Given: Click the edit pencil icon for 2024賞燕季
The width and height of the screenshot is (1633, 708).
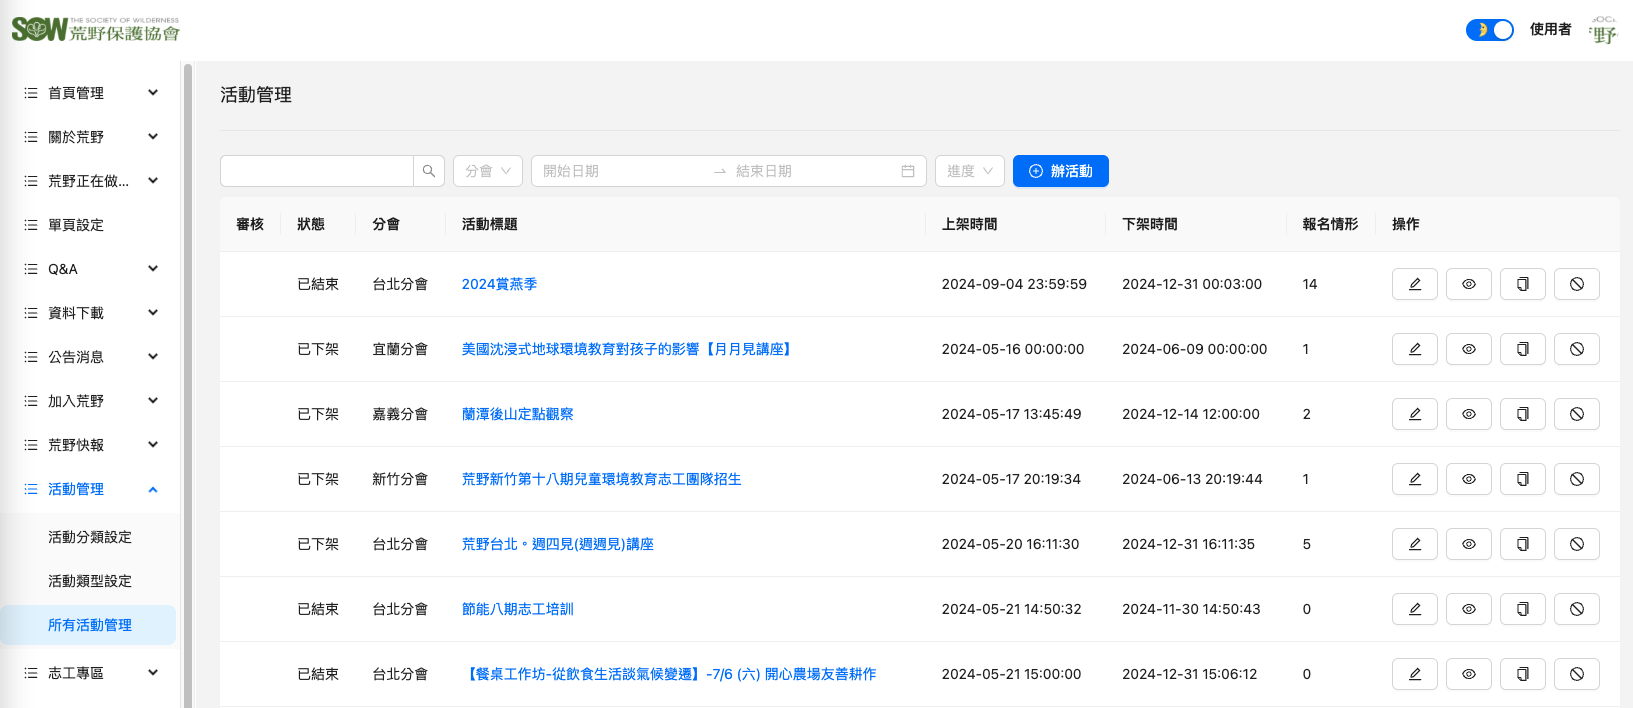Looking at the screenshot, I should click(1414, 284).
